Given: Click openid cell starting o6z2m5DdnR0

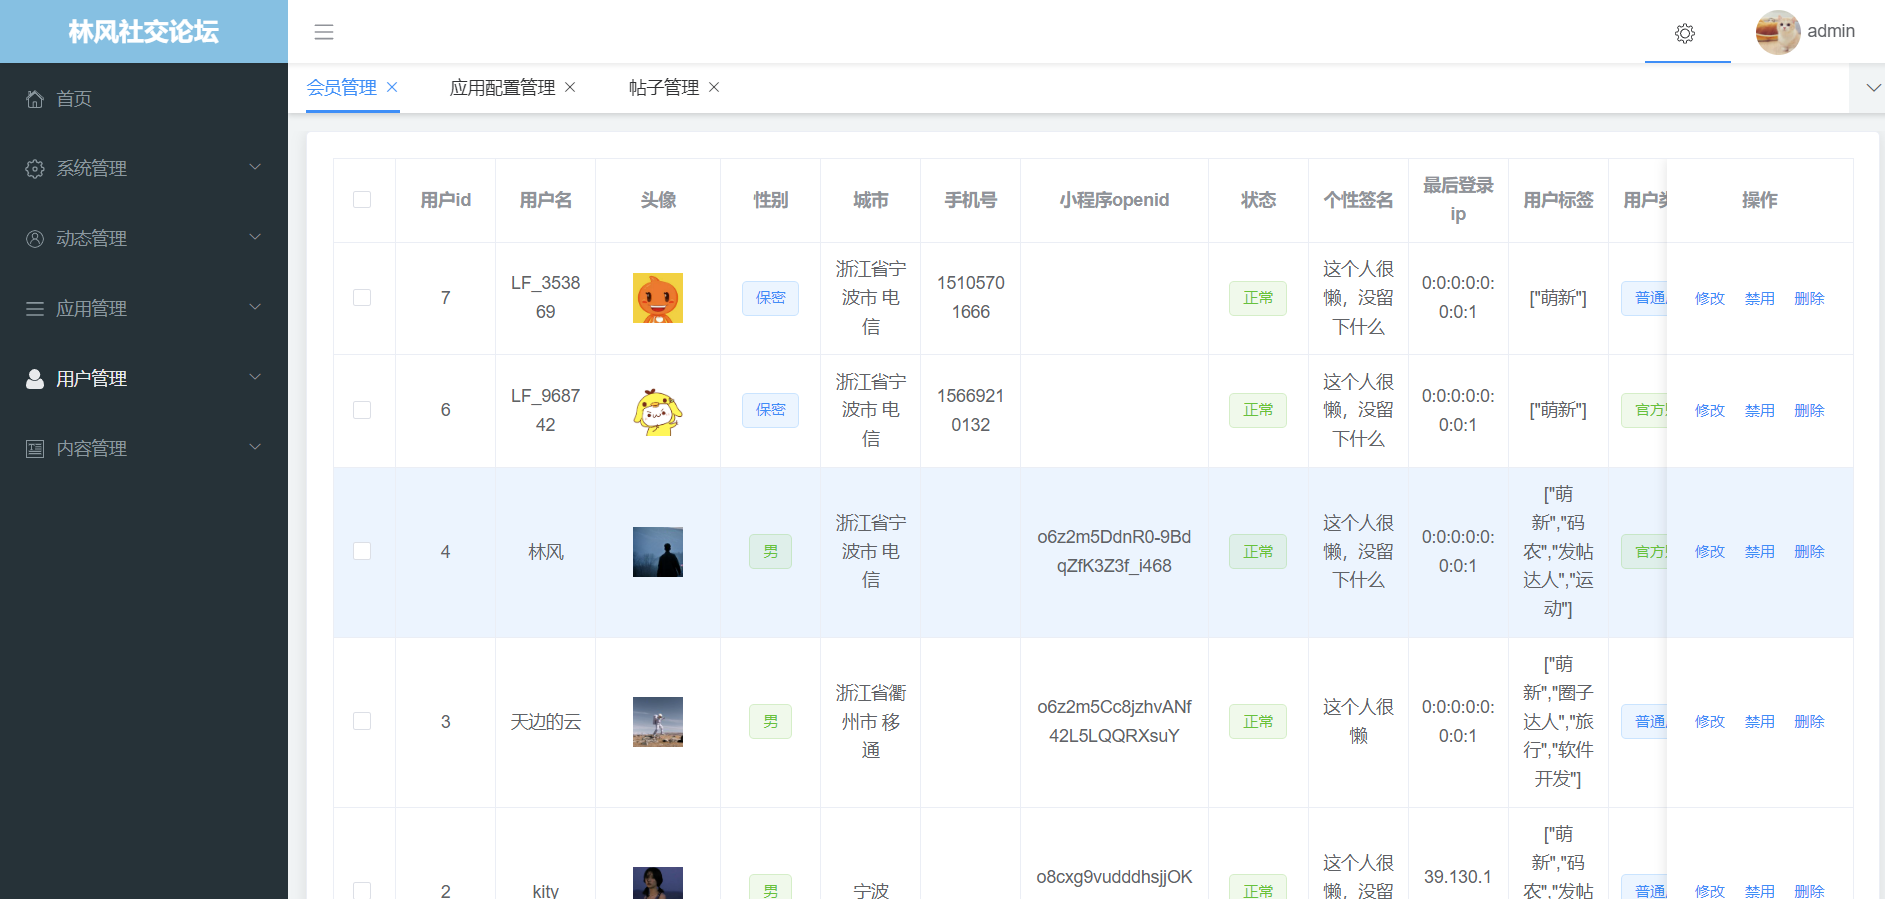Looking at the screenshot, I should [1114, 552].
